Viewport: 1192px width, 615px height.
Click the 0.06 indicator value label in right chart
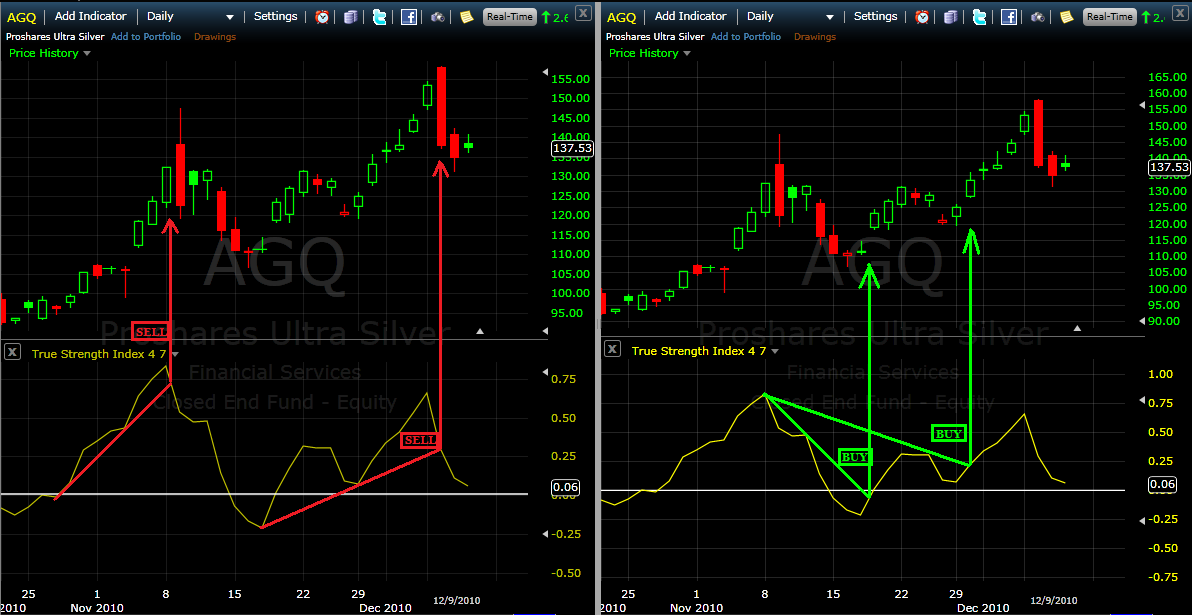(1163, 484)
